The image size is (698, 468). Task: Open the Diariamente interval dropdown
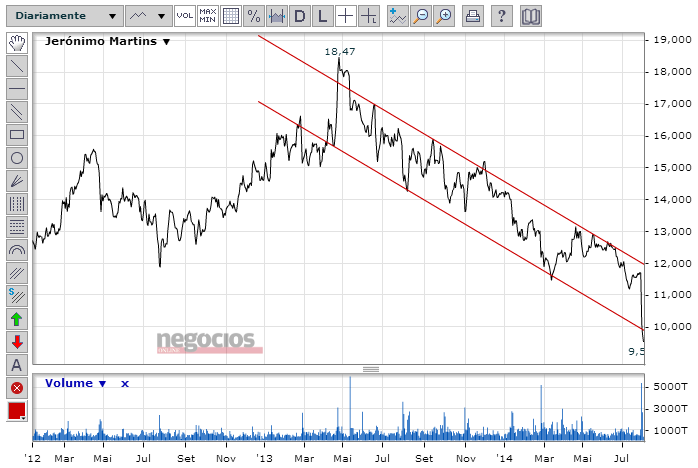tap(65, 16)
